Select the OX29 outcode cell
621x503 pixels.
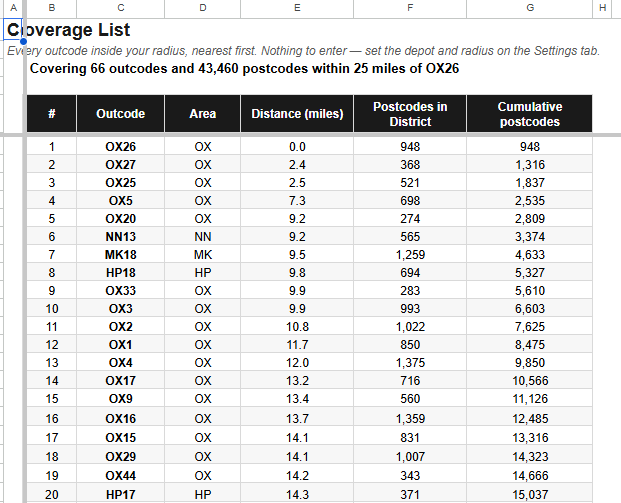click(x=120, y=457)
